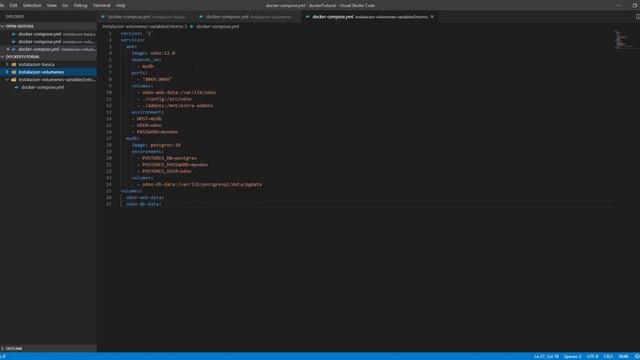Change encoding via UTF-8 status item
The image size is (640, 360).
point(592,356)
